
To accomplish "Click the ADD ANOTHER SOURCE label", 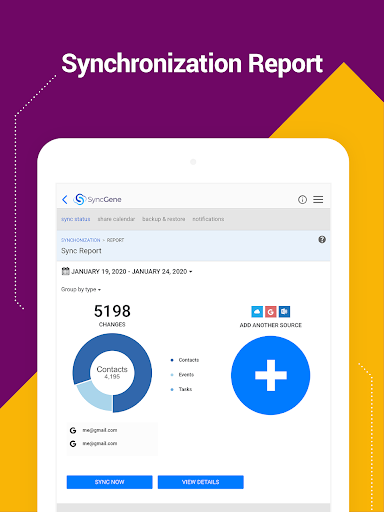I will [x=271, y=325].
